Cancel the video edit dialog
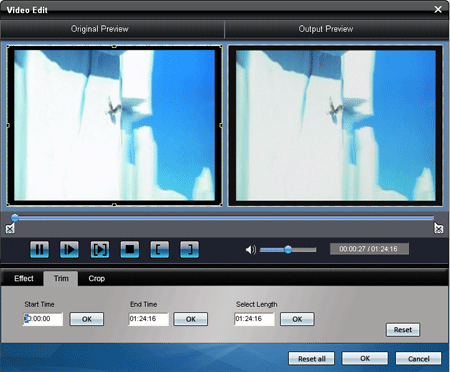 pyautogui.click(x=419, y=359)
